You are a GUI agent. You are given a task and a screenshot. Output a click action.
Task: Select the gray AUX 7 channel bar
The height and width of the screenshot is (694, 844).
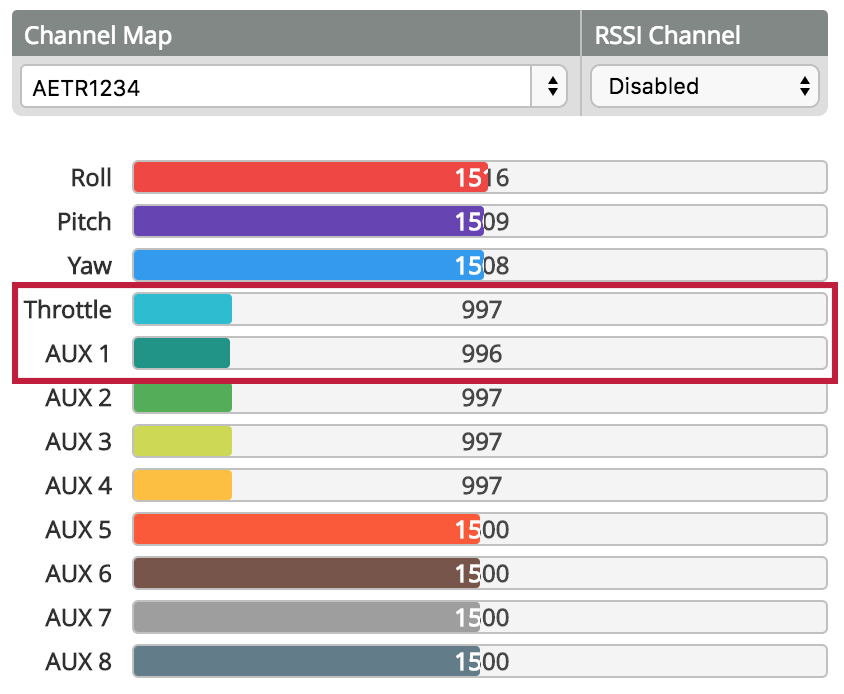tap(306, 618)
